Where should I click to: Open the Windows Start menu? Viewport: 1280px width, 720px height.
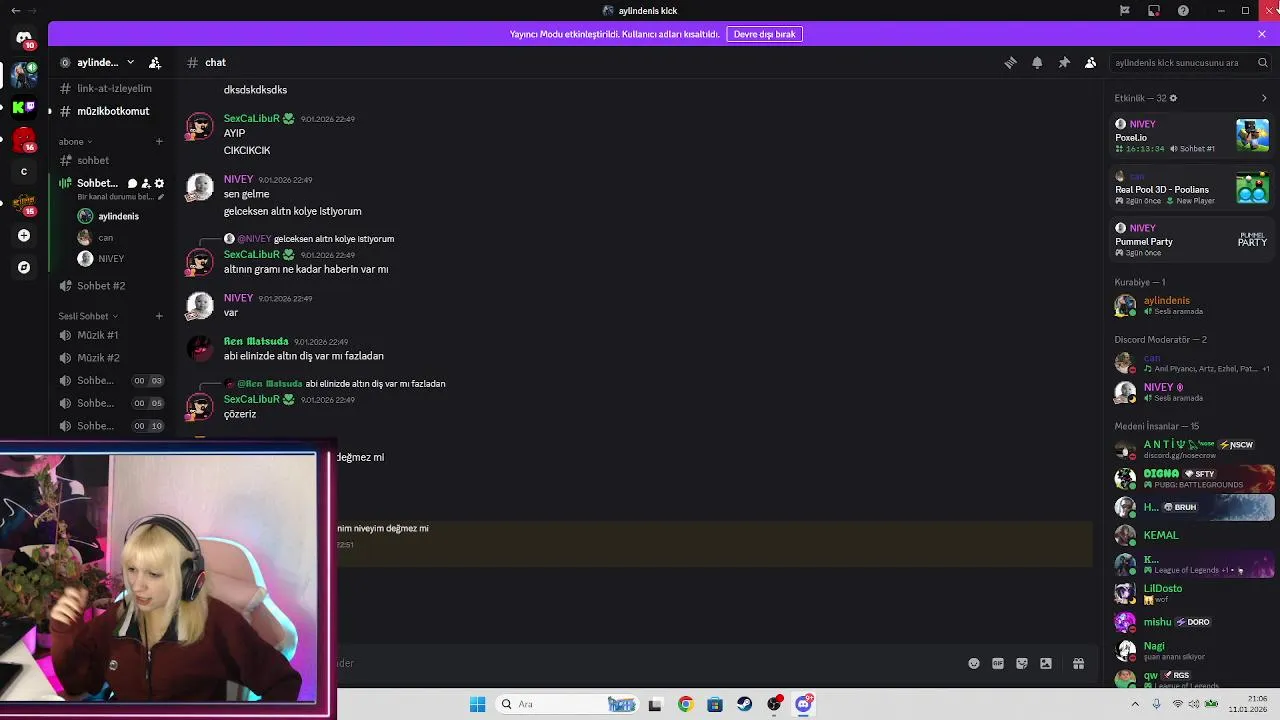(478, 704)
